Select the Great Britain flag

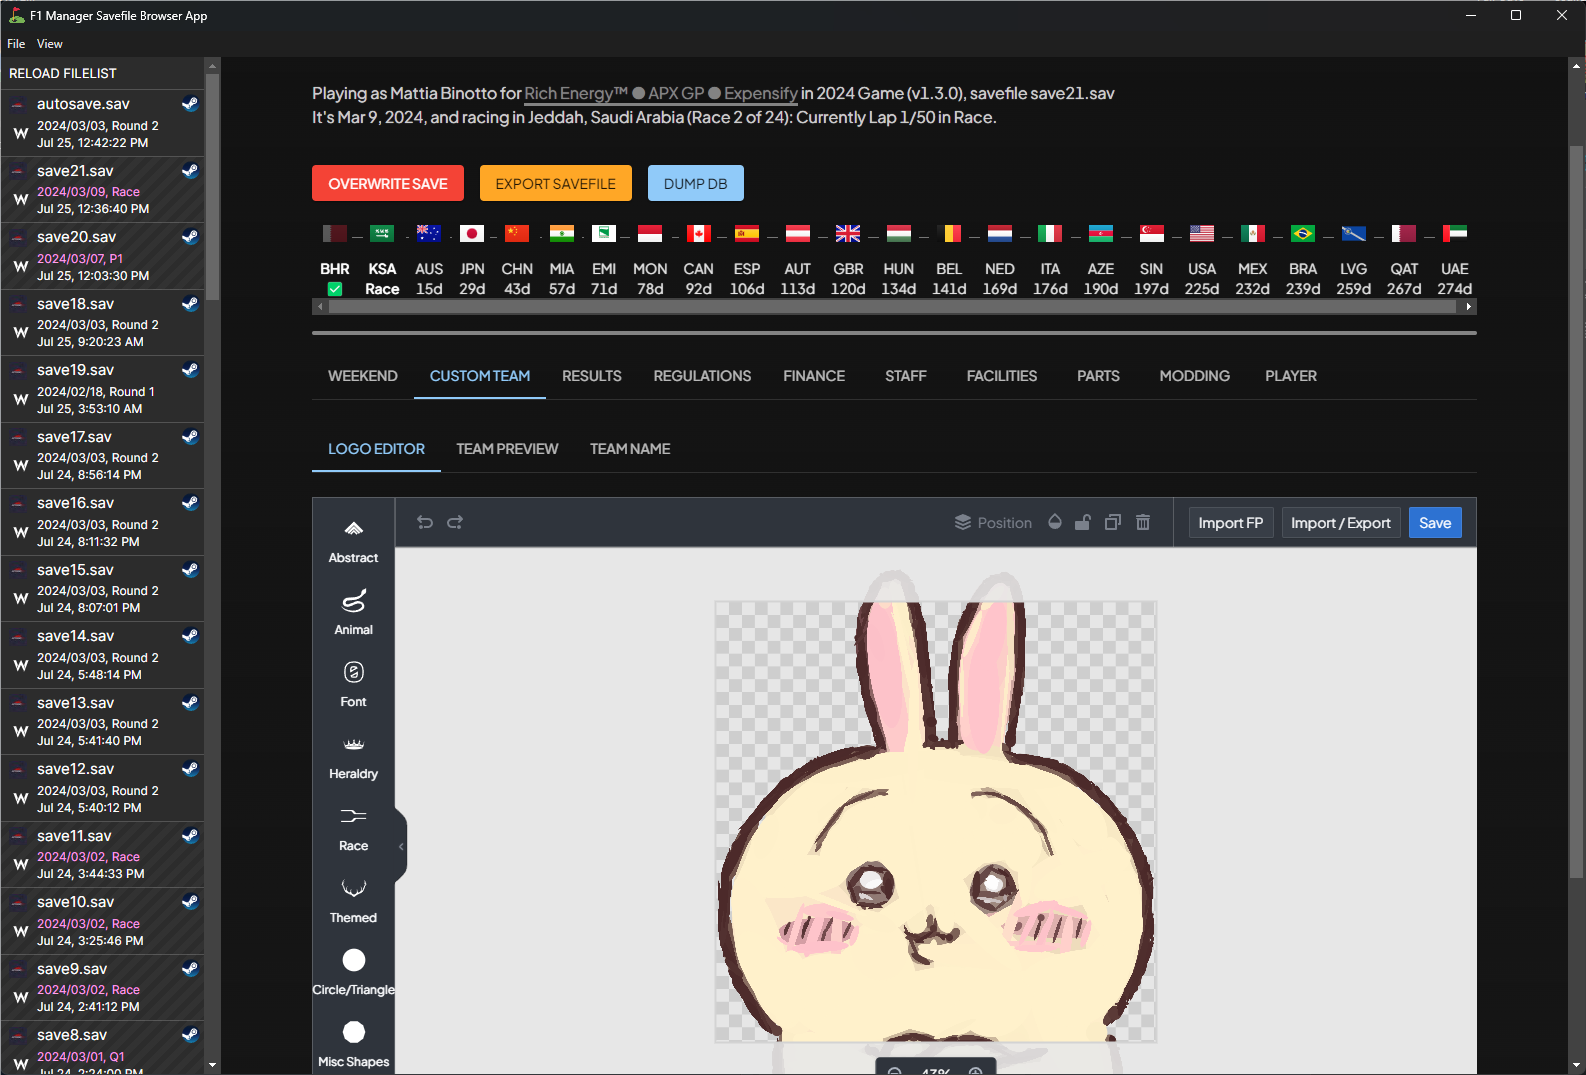point(848,233)
